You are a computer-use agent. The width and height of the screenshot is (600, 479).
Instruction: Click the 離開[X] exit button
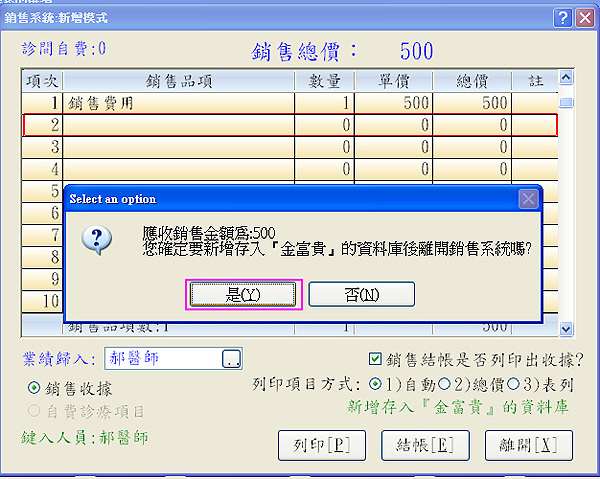point(522,444)
